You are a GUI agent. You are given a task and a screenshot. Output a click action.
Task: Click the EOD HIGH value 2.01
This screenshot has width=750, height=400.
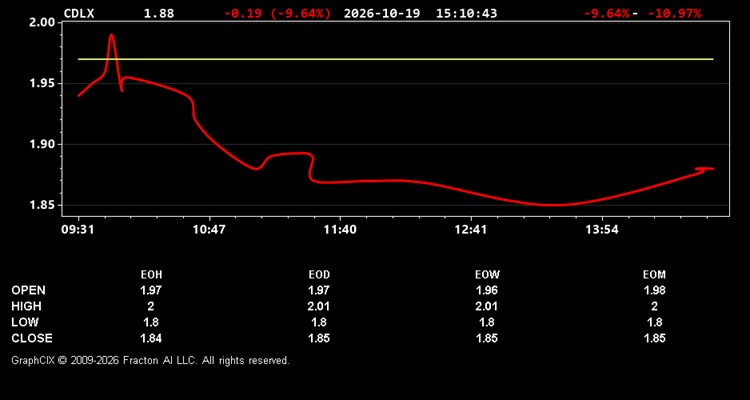coord(319,306)
